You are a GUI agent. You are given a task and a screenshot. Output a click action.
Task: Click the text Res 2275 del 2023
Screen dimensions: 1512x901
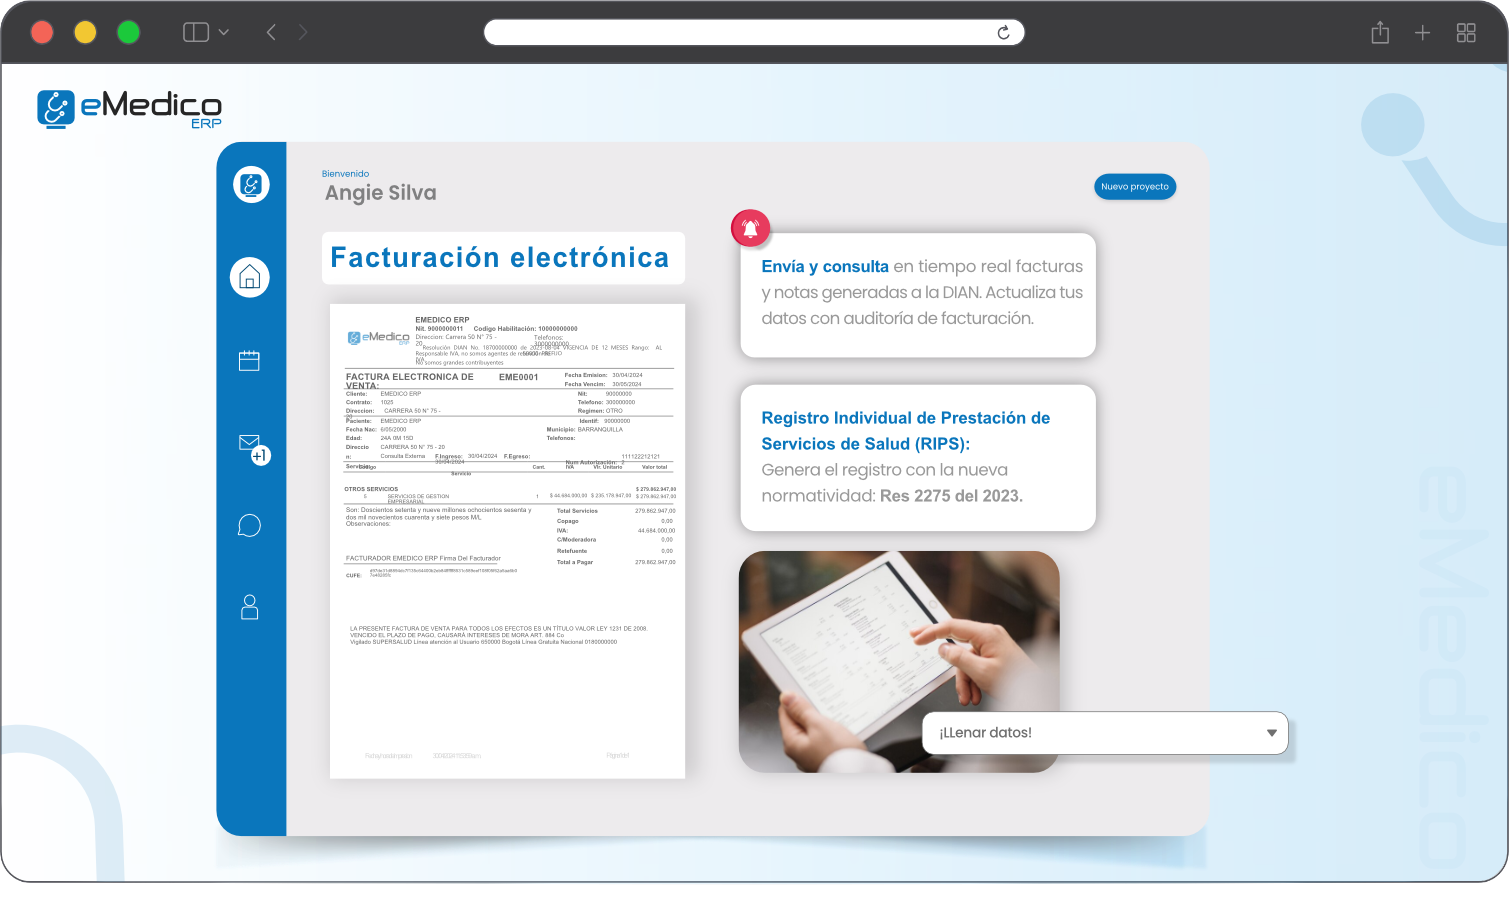click(951, 496)
